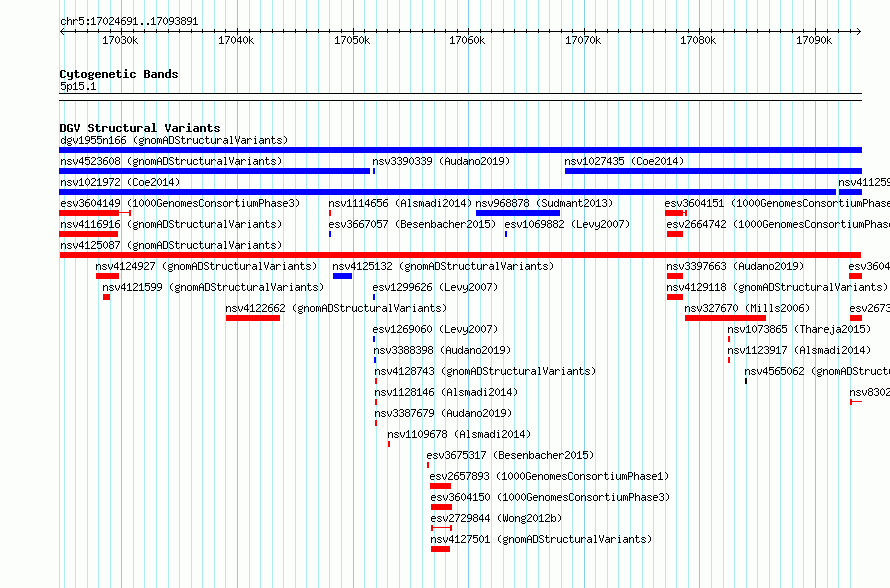Click esv1069882 (Levy2007) variant label

tap(567, 224)
